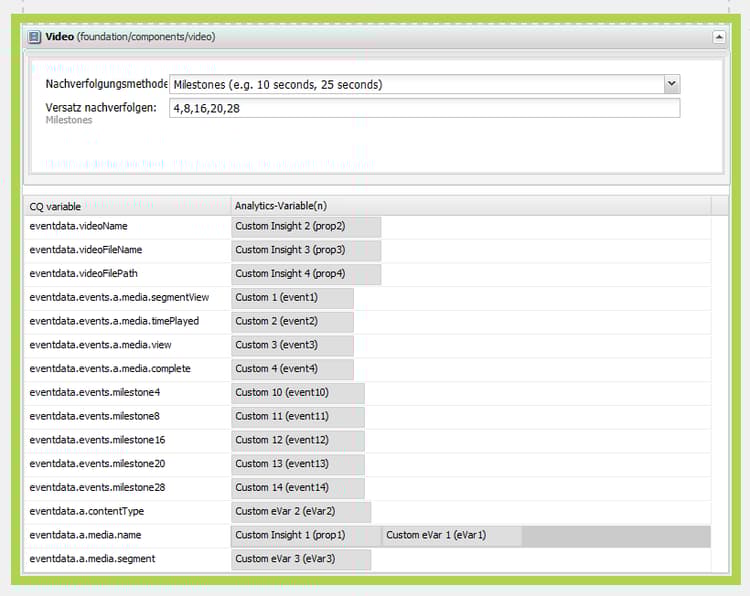This screenshot has width=750, height=596.
Task: Click the Video component icon
Action: (34, 37)
